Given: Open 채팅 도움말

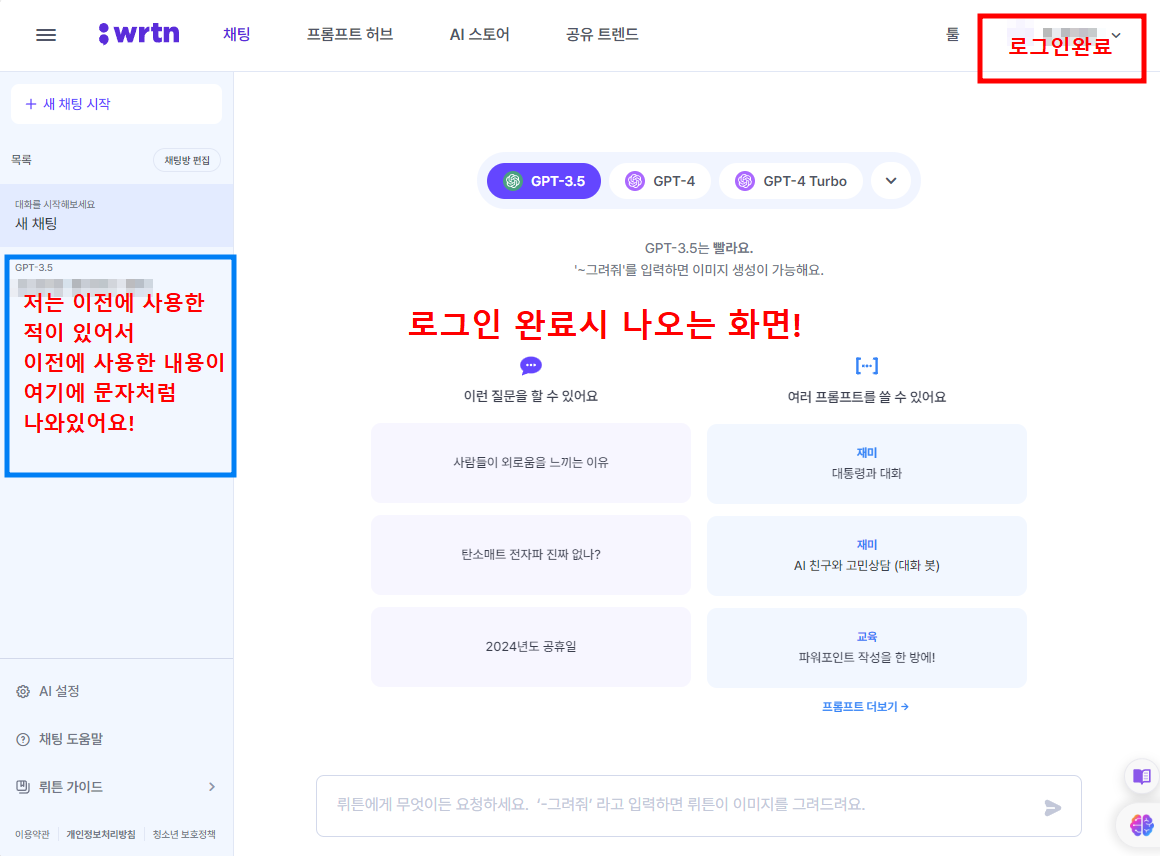Looking at the screenshot, I should 71,739.
